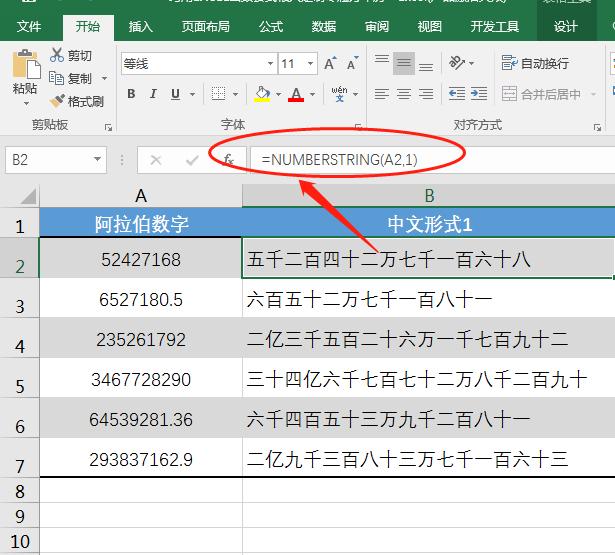Open the Page Layout (页面布局) tab
This screenshot has height=555, width=615.
click(x=206, y=27)
